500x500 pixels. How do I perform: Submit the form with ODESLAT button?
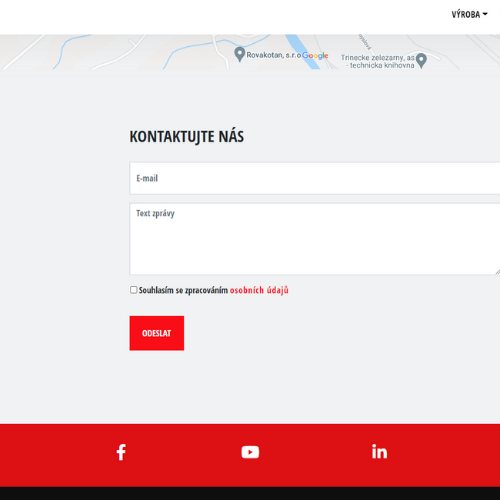[x=157, y=333]
